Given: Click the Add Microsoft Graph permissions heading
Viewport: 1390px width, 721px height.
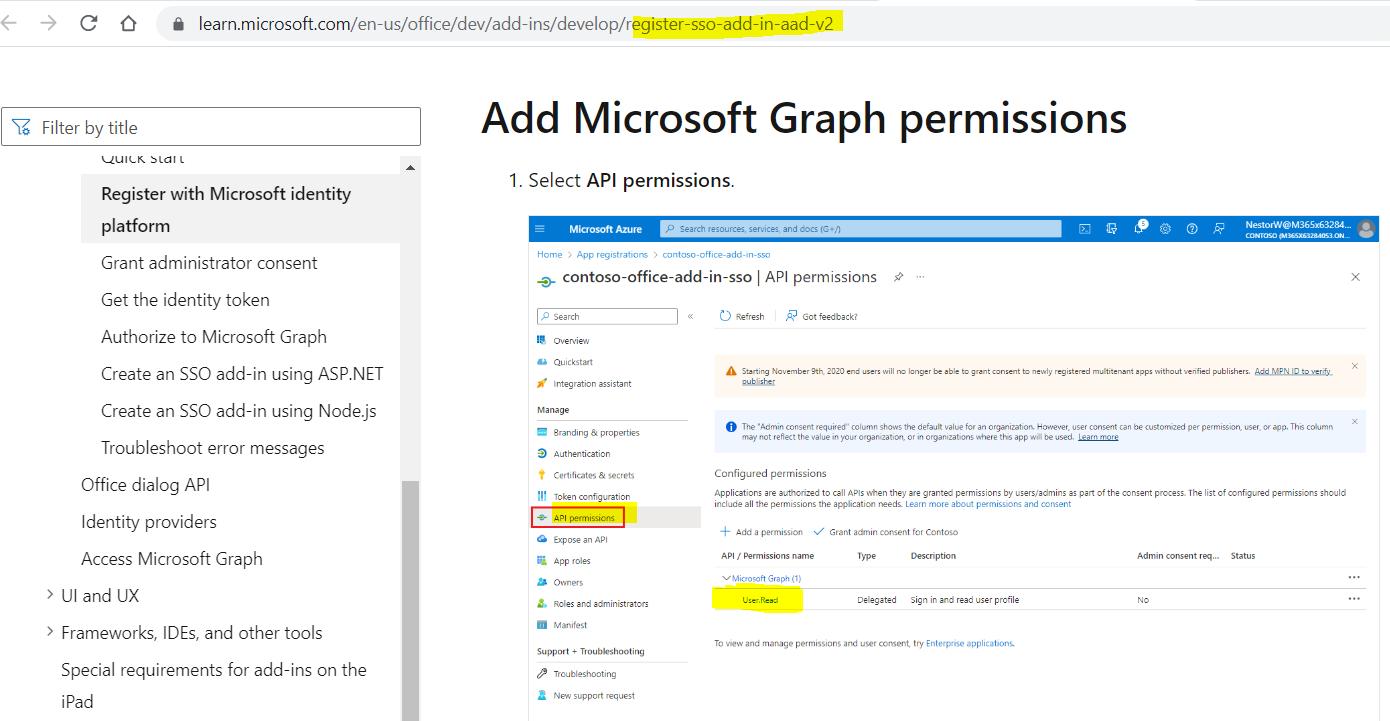Looking at the screenshot, I should [x=804, y=118].
